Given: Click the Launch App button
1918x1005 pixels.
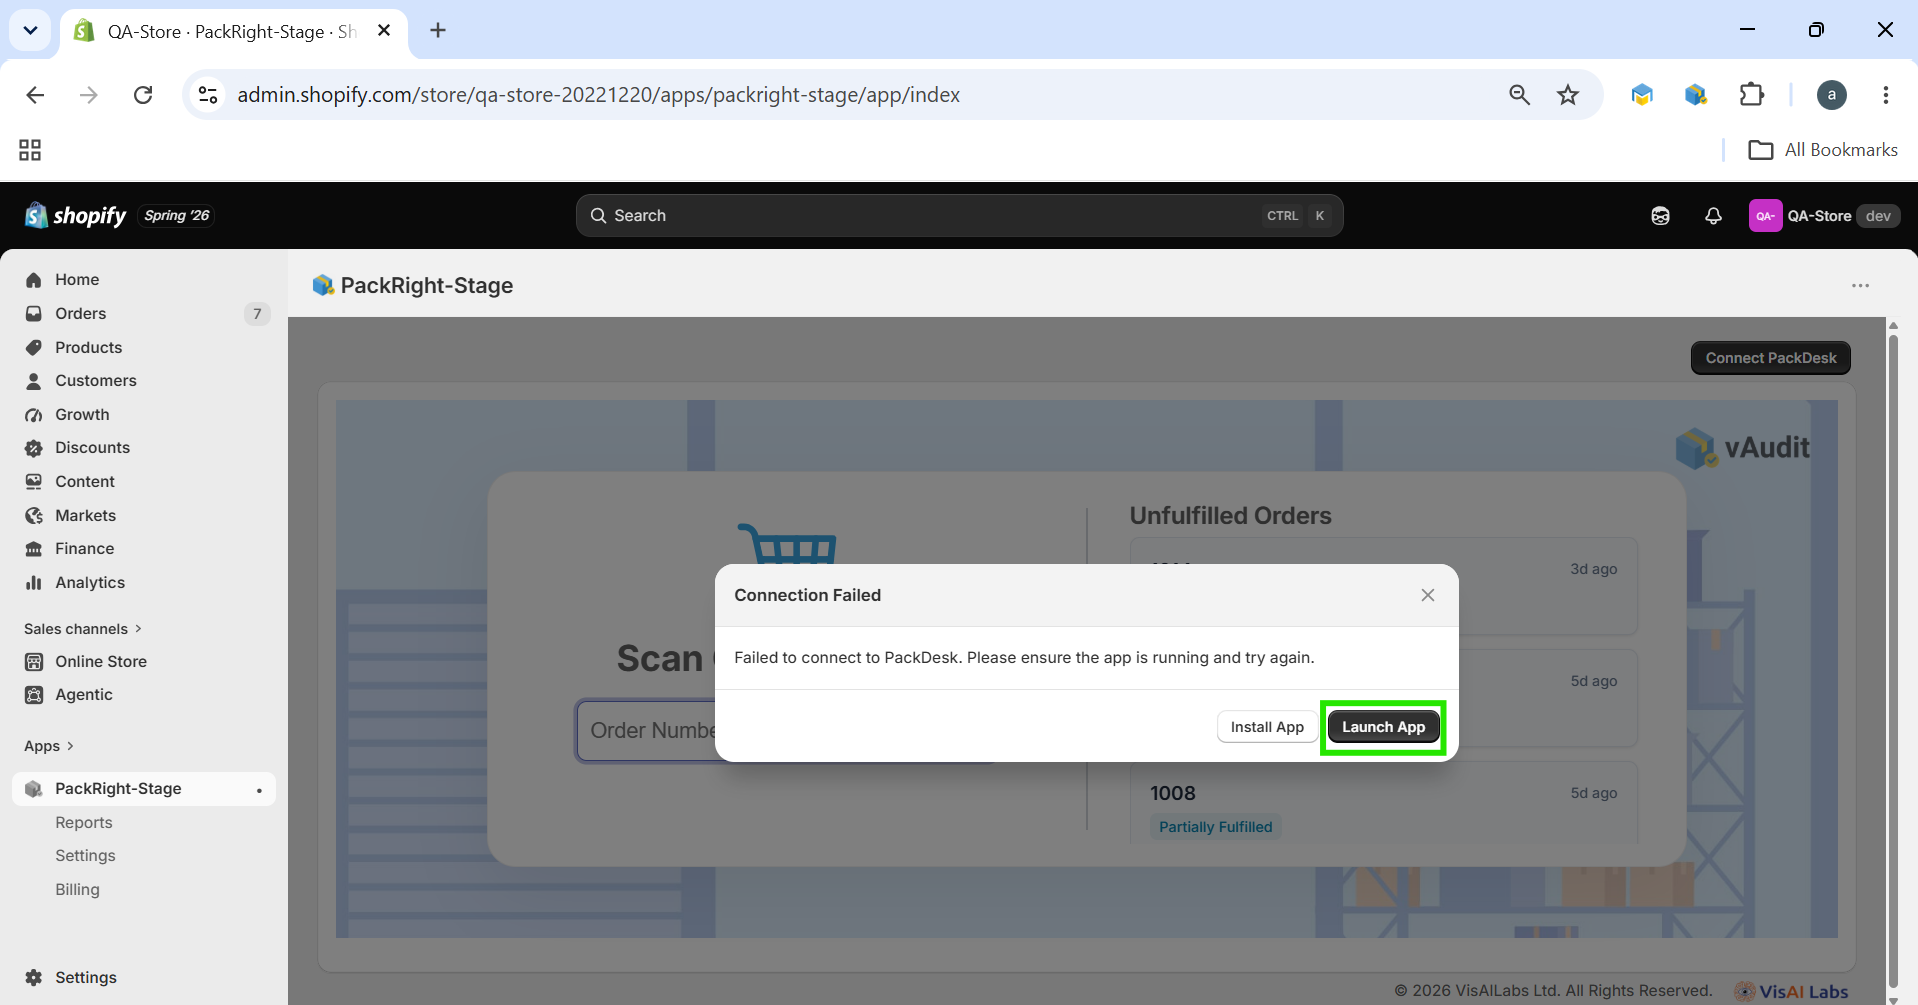Looking at the screenshot, I should coord(1383,727).
